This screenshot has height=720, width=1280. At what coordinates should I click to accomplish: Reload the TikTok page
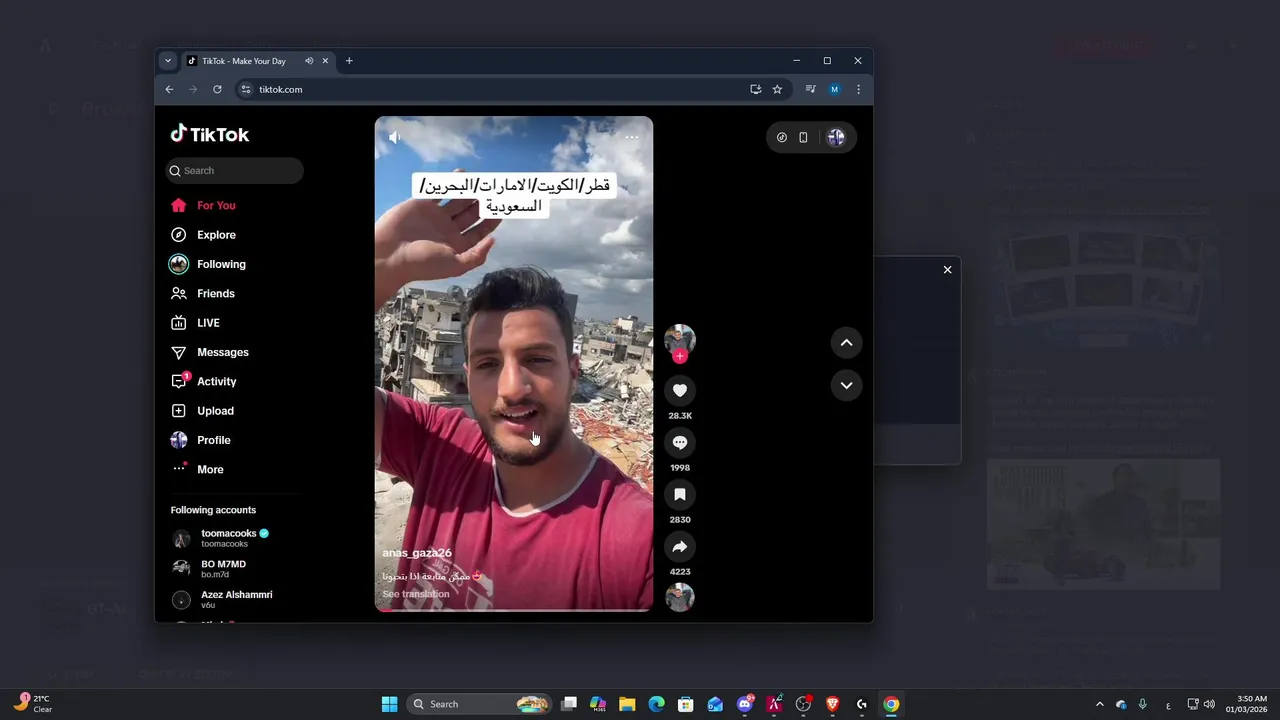tap(217, 89)
